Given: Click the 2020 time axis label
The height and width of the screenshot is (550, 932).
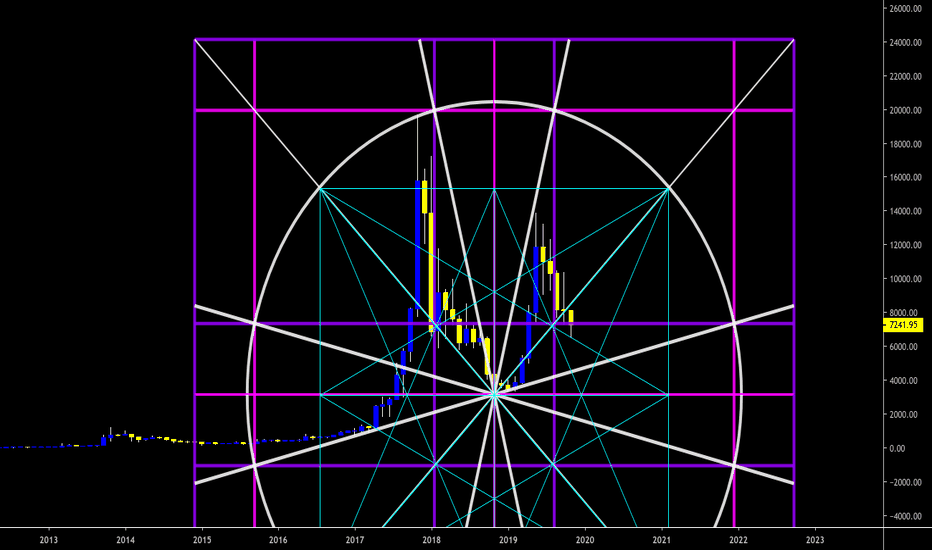Looking at the screenshot, I should [585, 540].
